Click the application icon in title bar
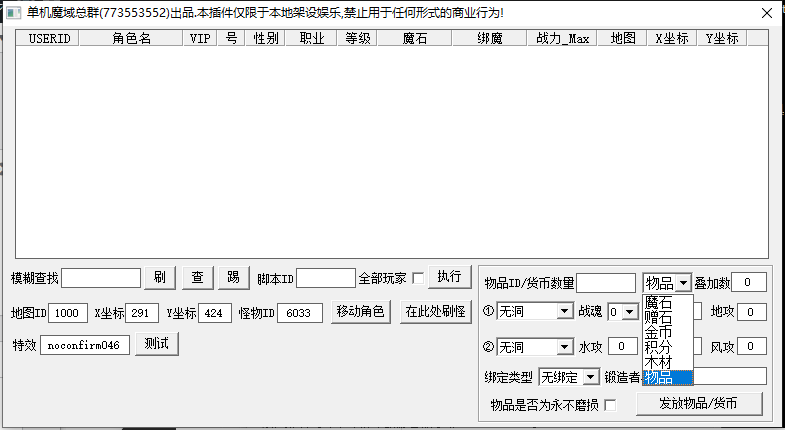 tap(14, 13)
